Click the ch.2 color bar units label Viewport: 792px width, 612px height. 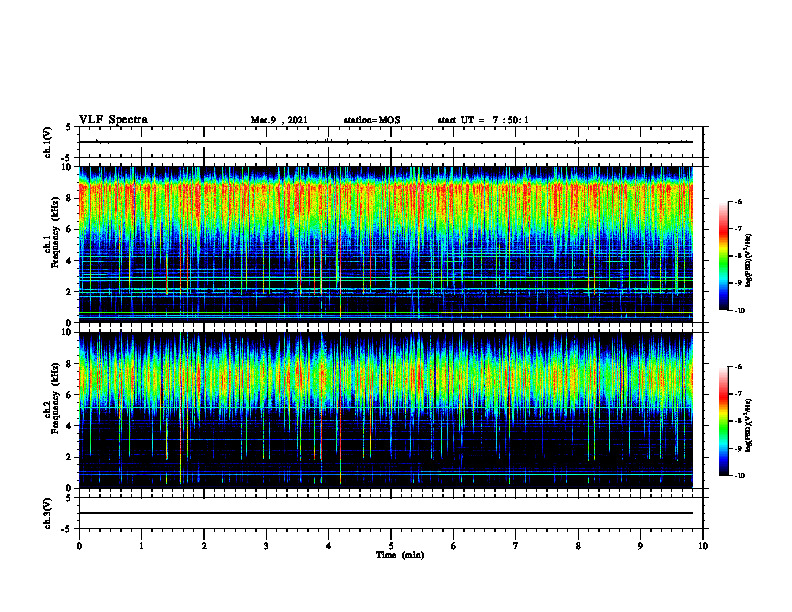pyautogui.click(x=749, y=426)
